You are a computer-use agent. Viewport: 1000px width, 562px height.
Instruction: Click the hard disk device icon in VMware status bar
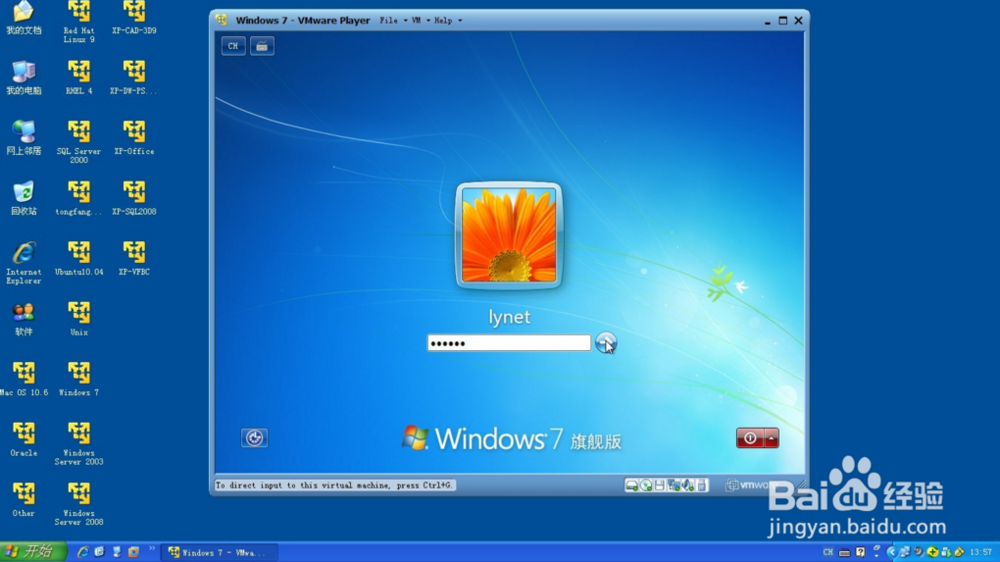[x=631, y=485]
